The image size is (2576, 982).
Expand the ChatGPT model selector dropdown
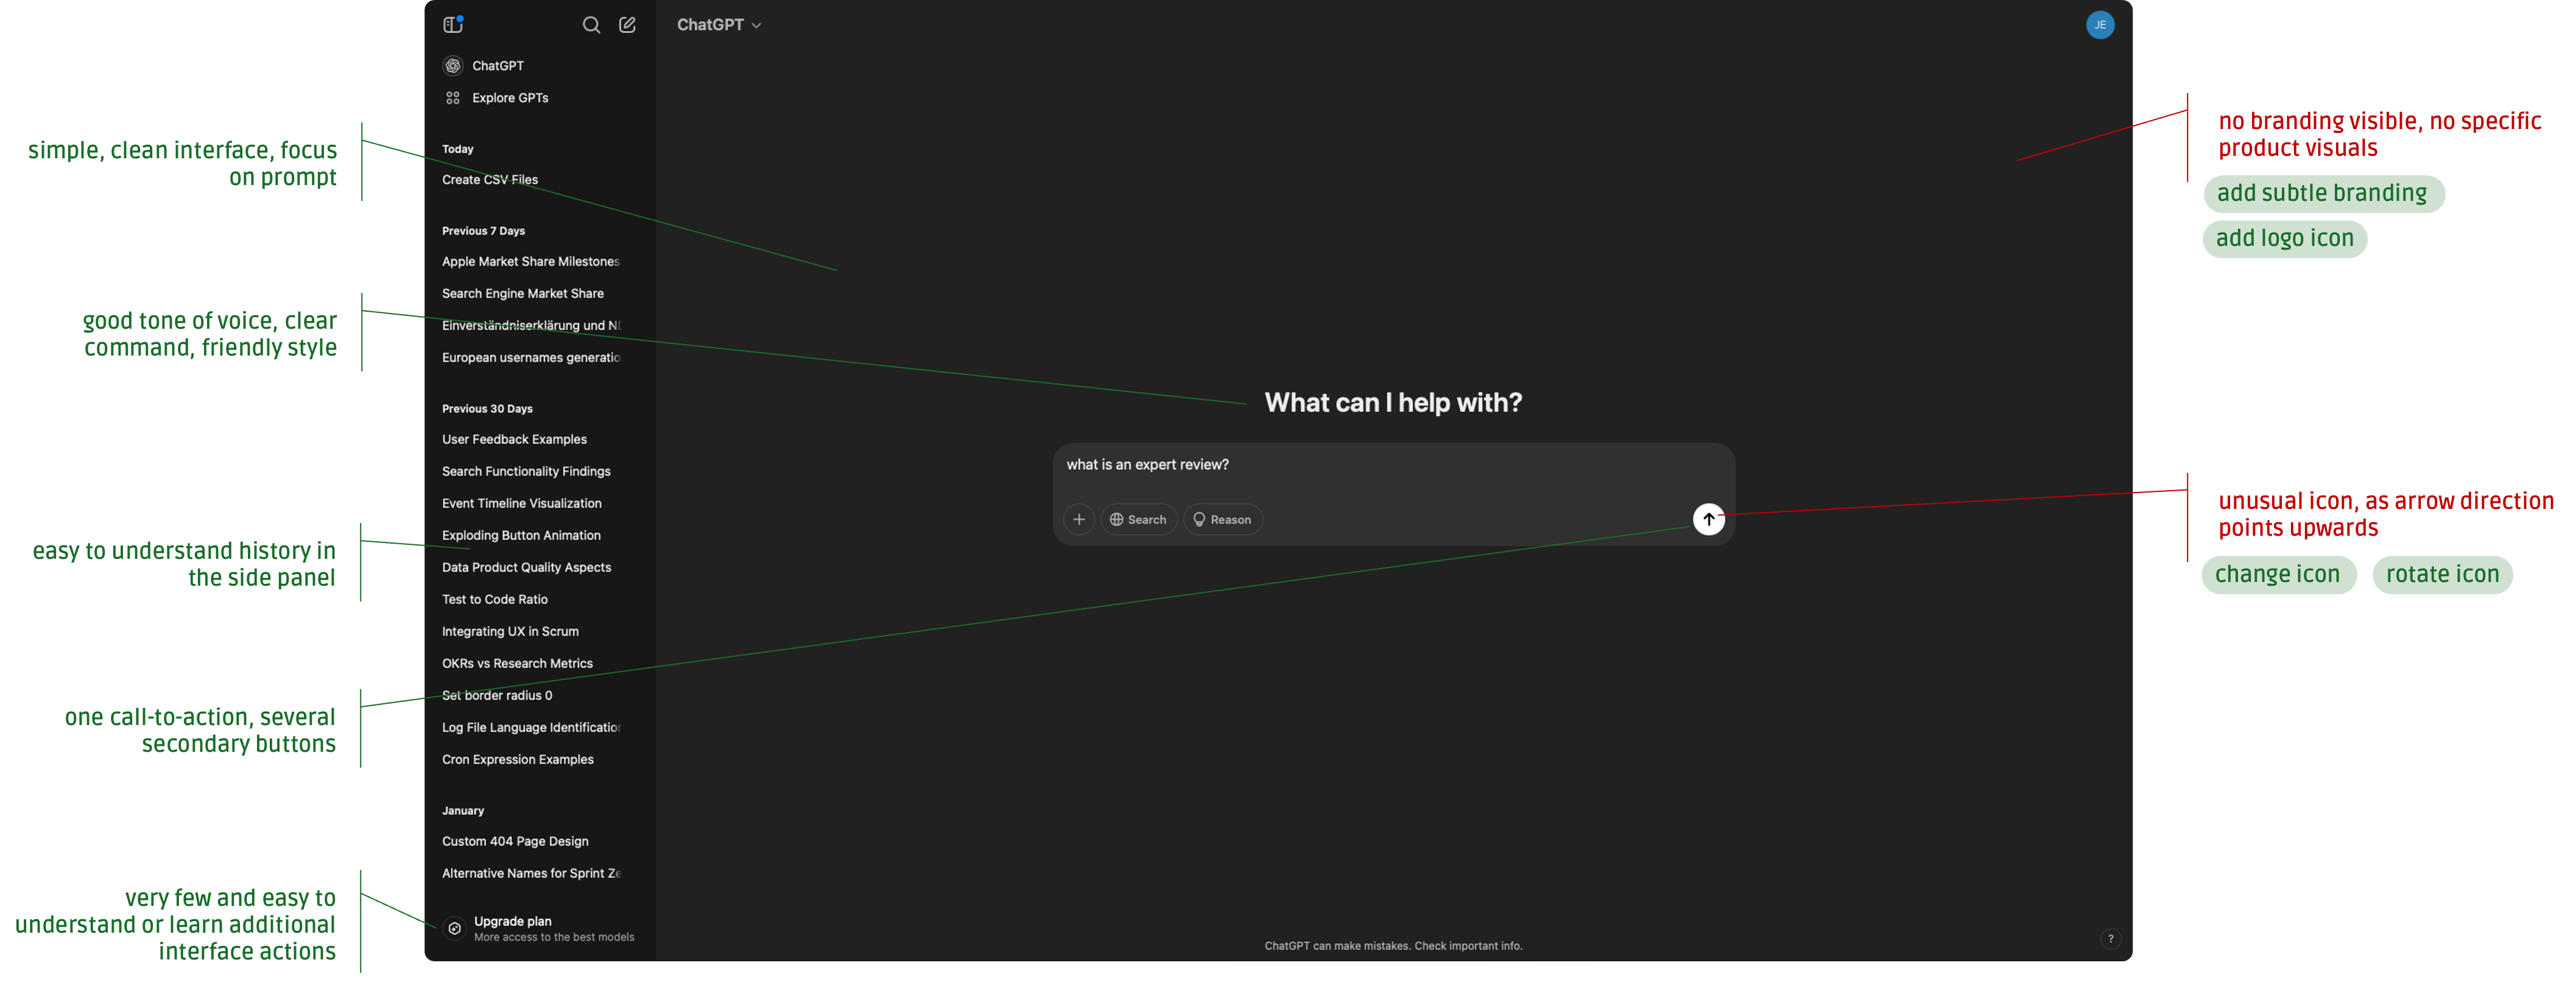pos(718,25)
